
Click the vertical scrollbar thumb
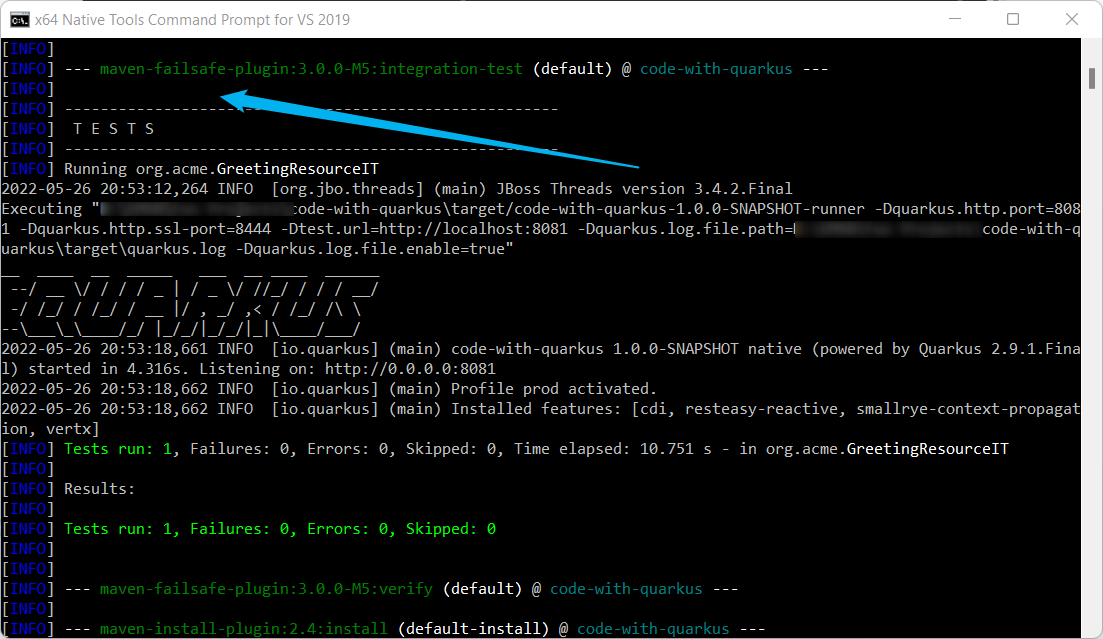click(1092, 78)
